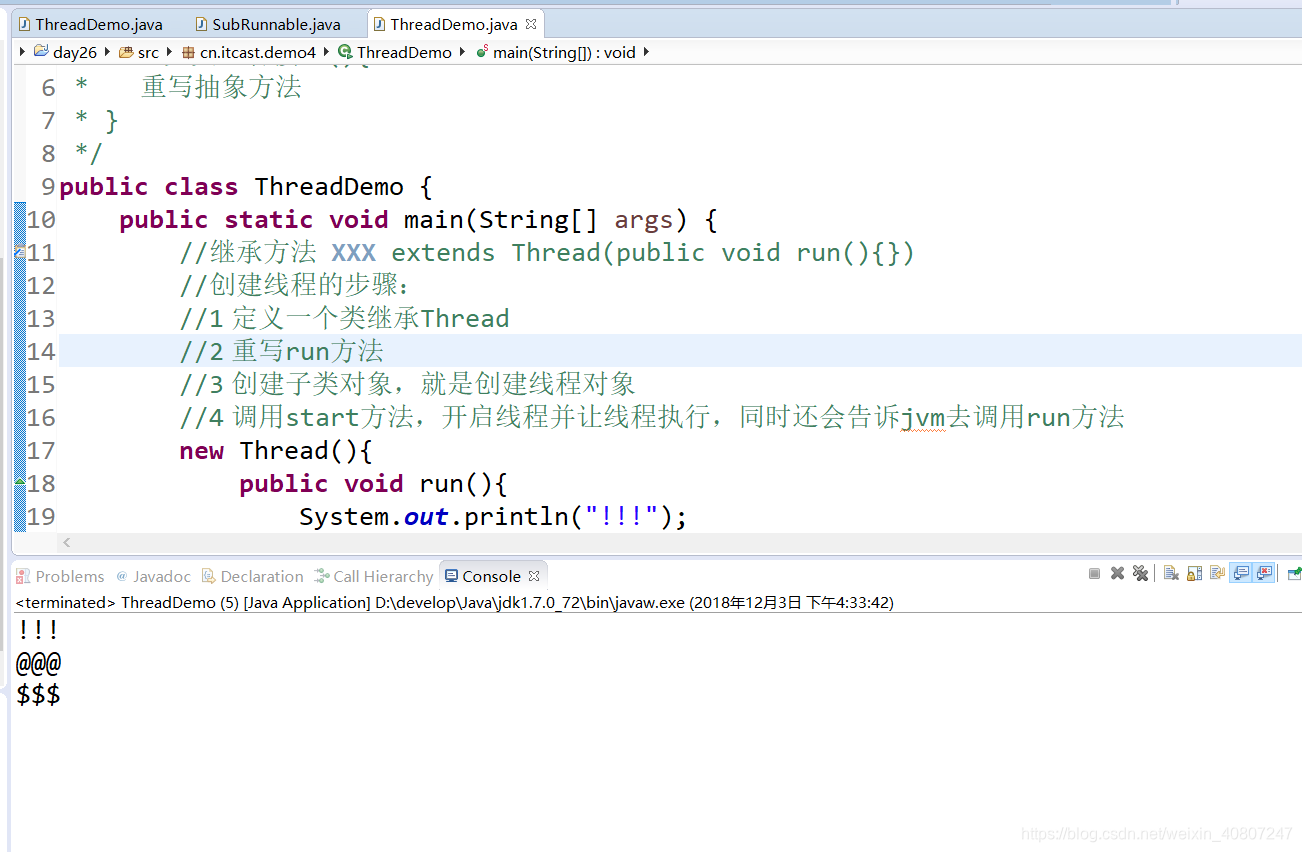Expand breadcrumb arrow between ThreadDemo and main
The width and height of the screenshot is (1302, 852).
[x=462, y=52]
